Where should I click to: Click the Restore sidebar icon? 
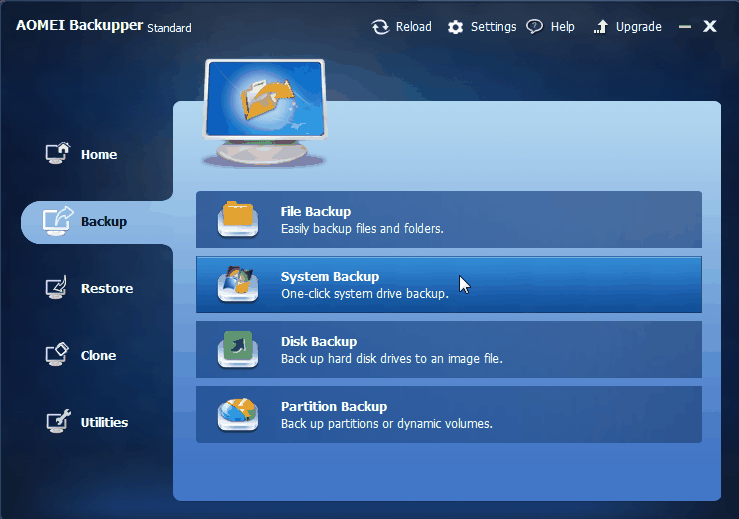(57, 288)
